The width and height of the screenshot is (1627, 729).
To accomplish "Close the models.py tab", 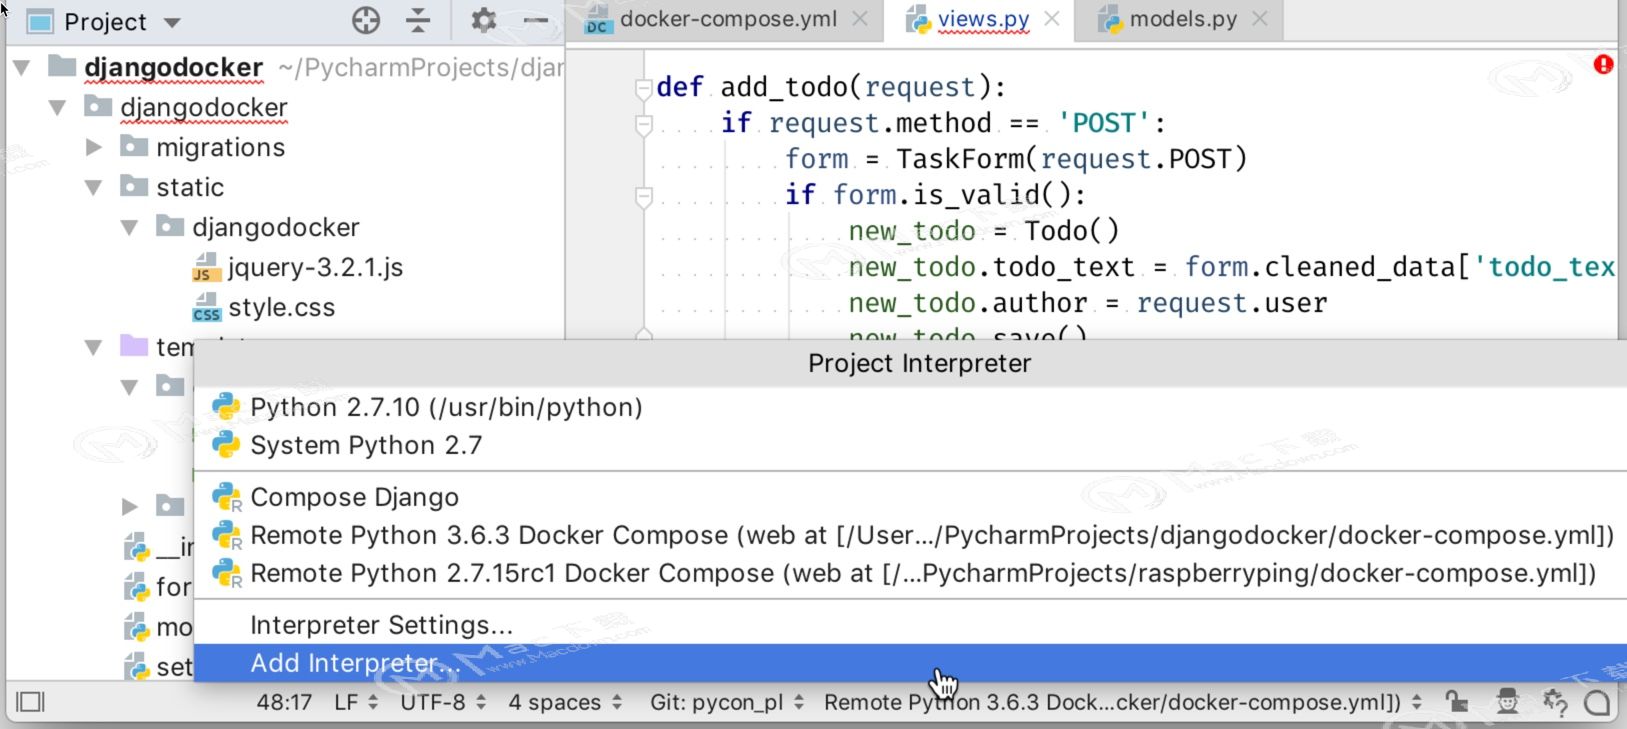I will coord(1260,19).
